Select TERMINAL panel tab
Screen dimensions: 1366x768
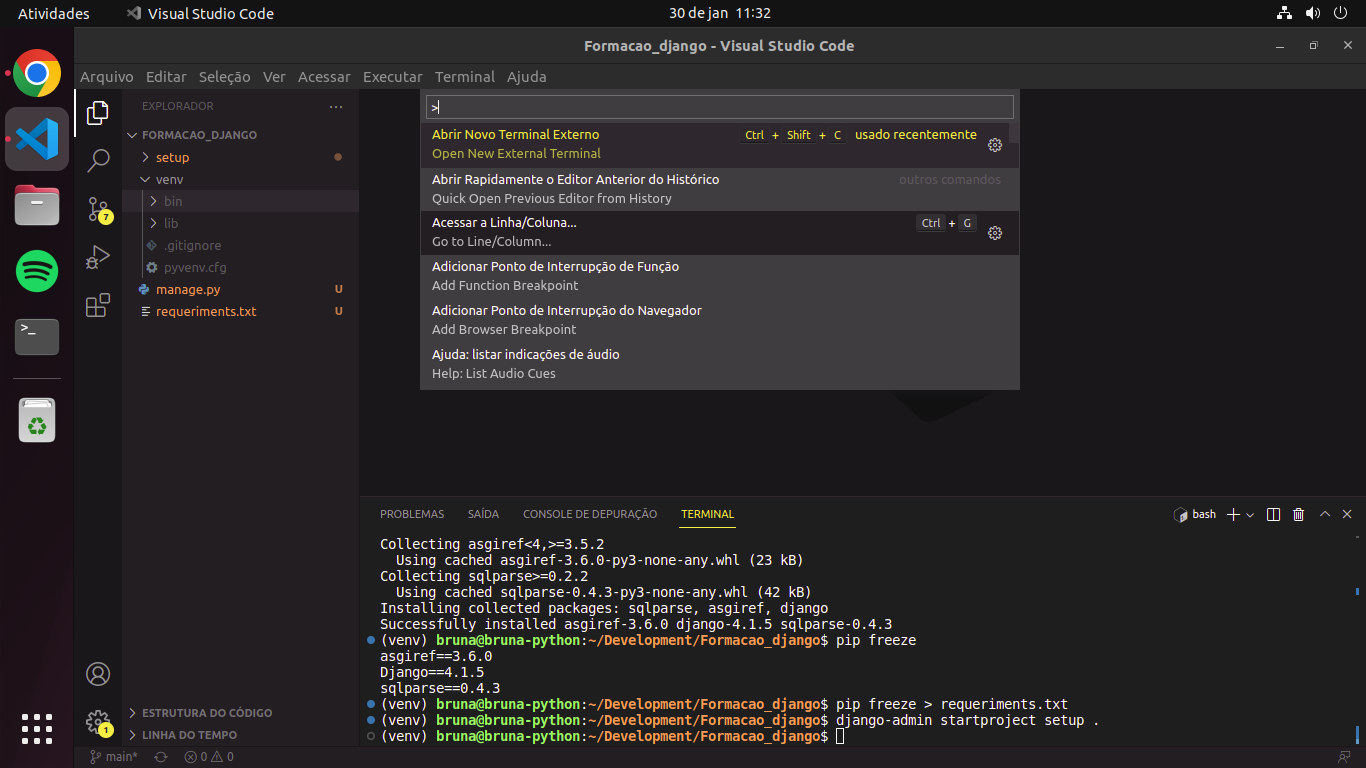(x=708, y=514)
